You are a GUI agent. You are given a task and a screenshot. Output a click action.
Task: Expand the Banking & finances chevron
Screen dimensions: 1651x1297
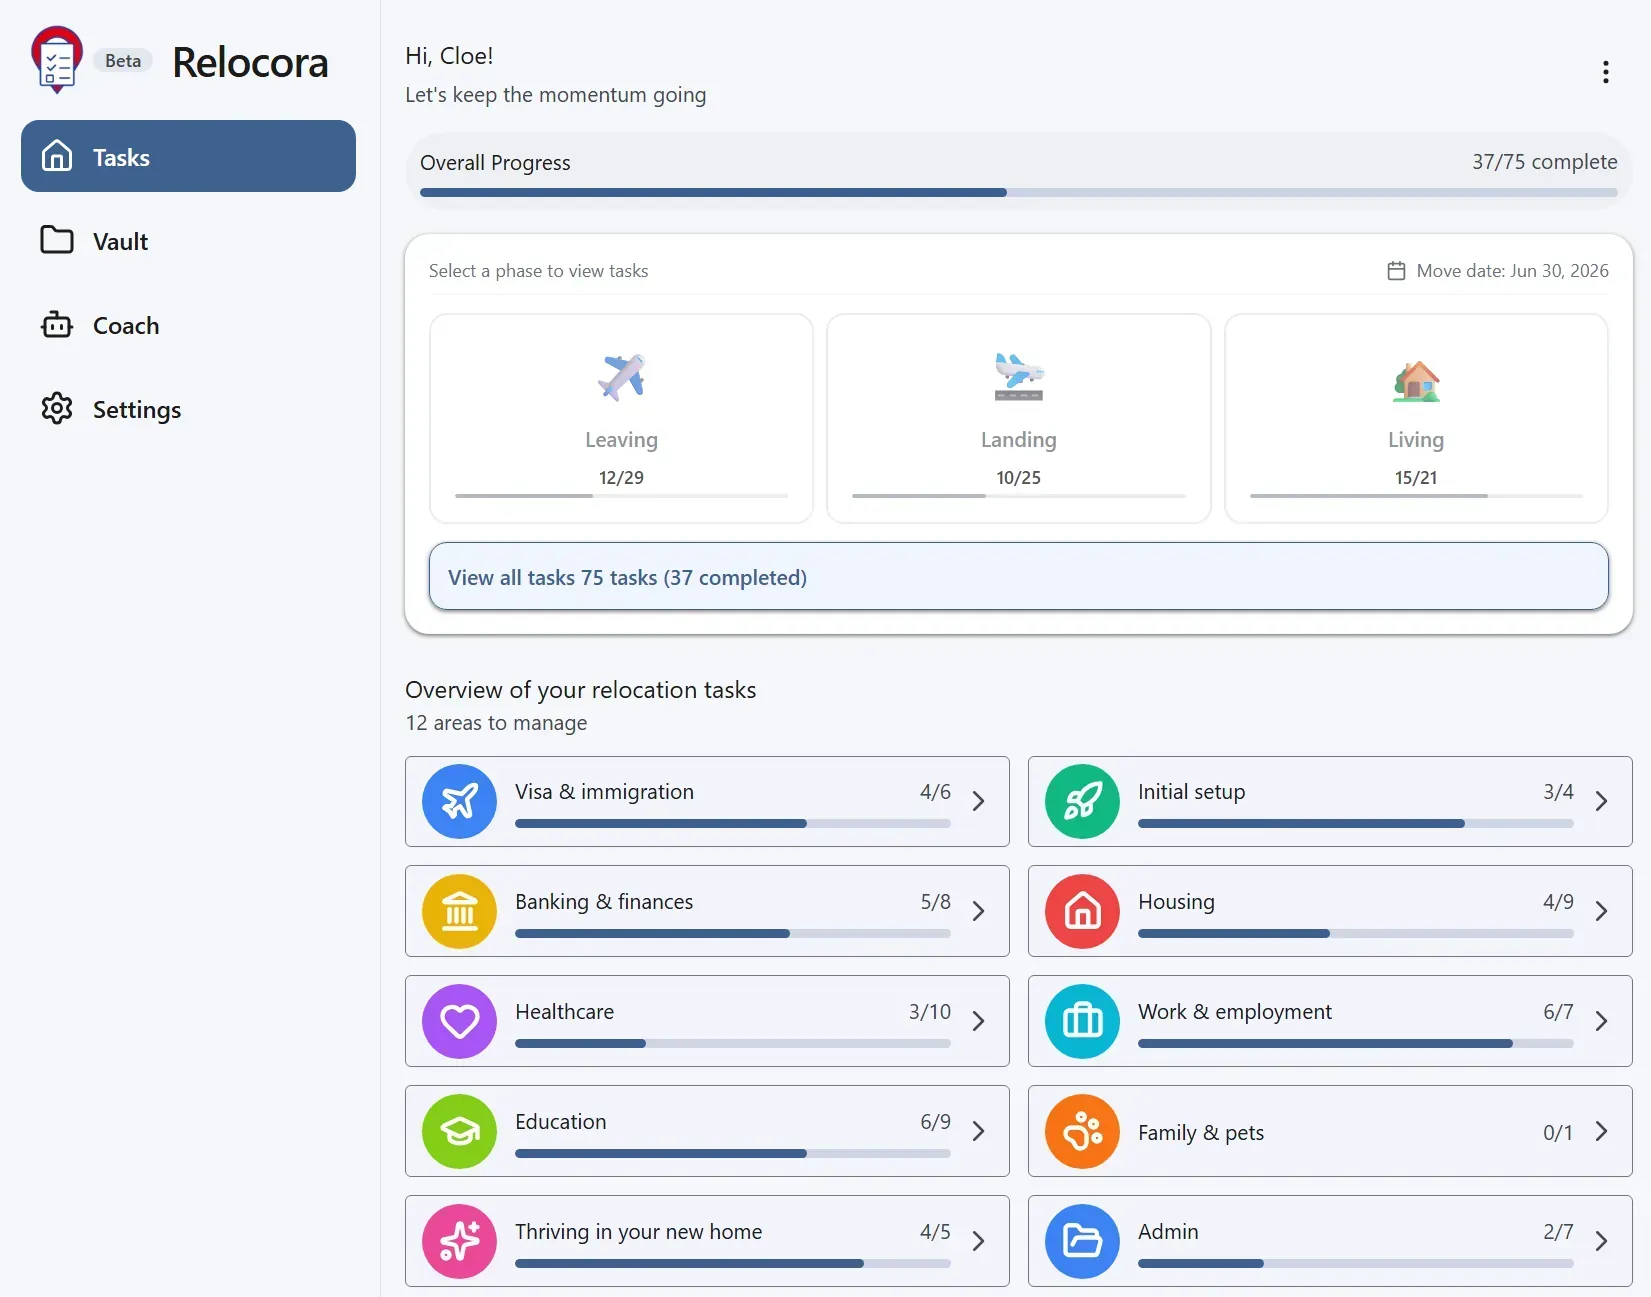pos(979,911)
